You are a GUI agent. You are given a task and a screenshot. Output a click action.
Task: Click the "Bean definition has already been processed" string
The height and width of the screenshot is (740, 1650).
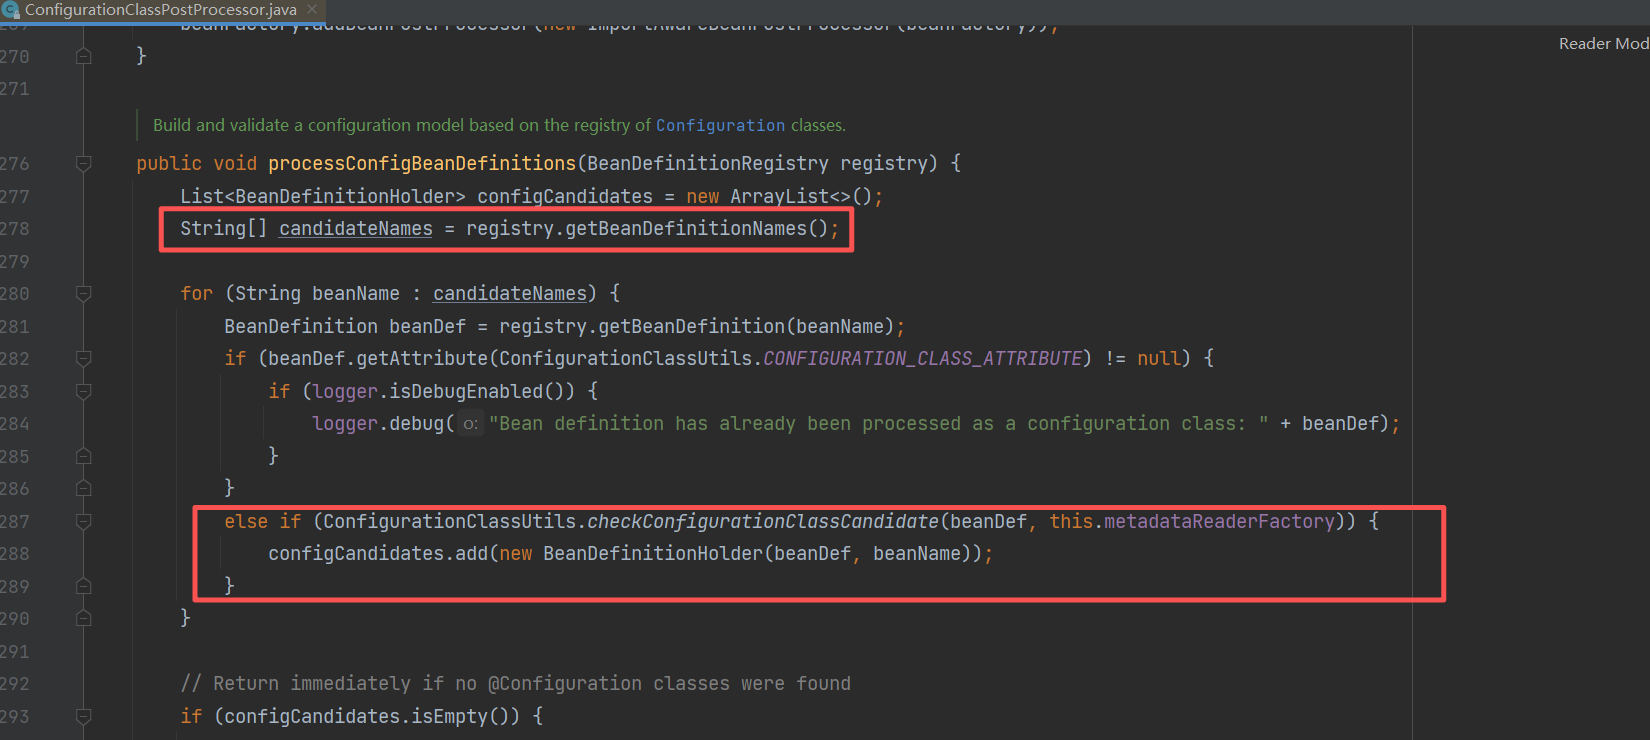pos(878,423)
